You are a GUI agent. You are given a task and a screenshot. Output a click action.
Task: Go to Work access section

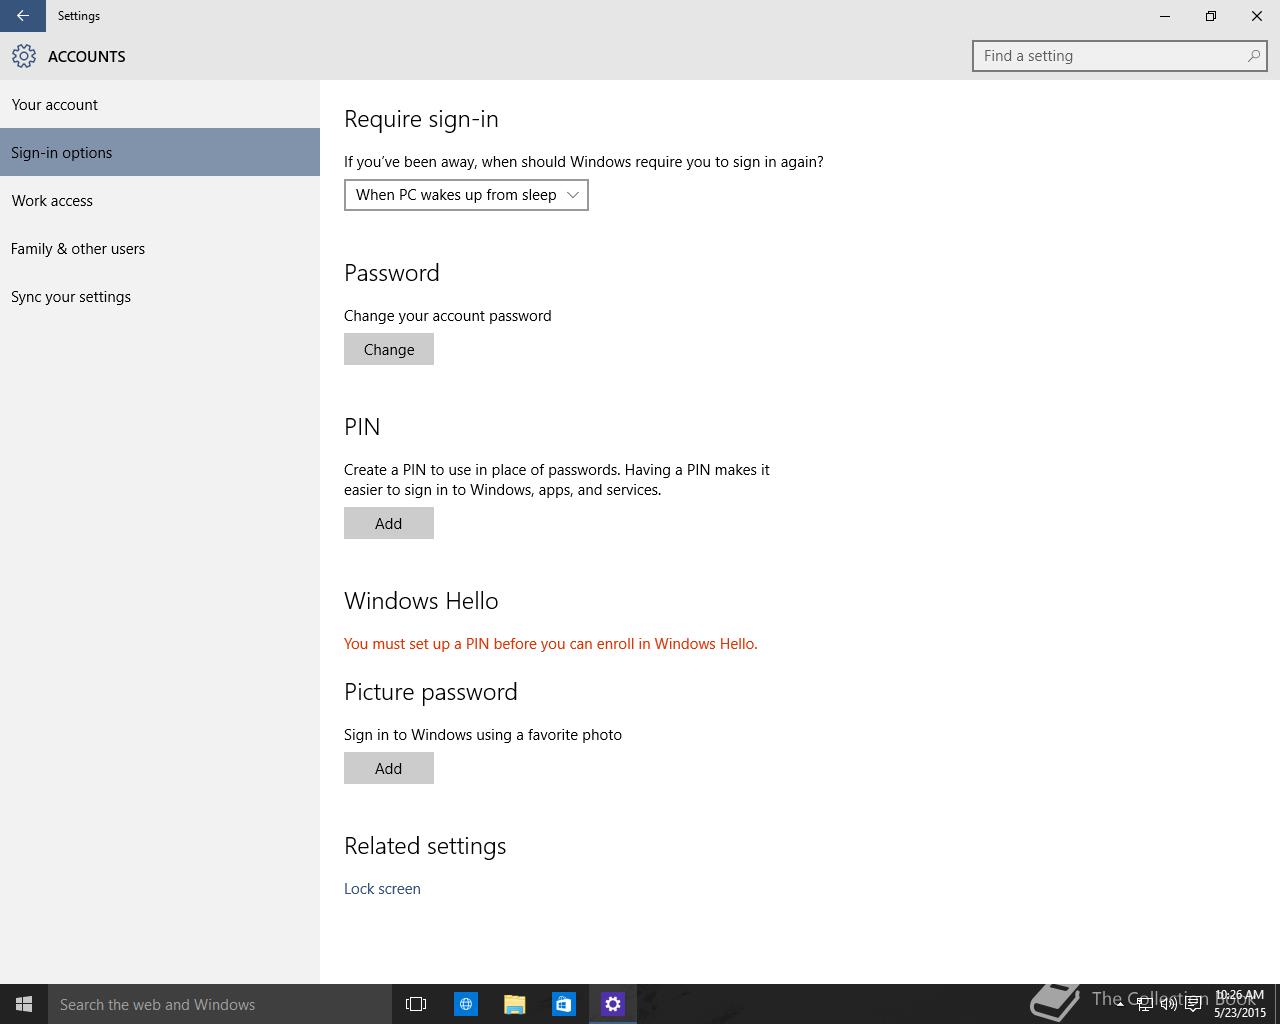[x=160, y=200]
